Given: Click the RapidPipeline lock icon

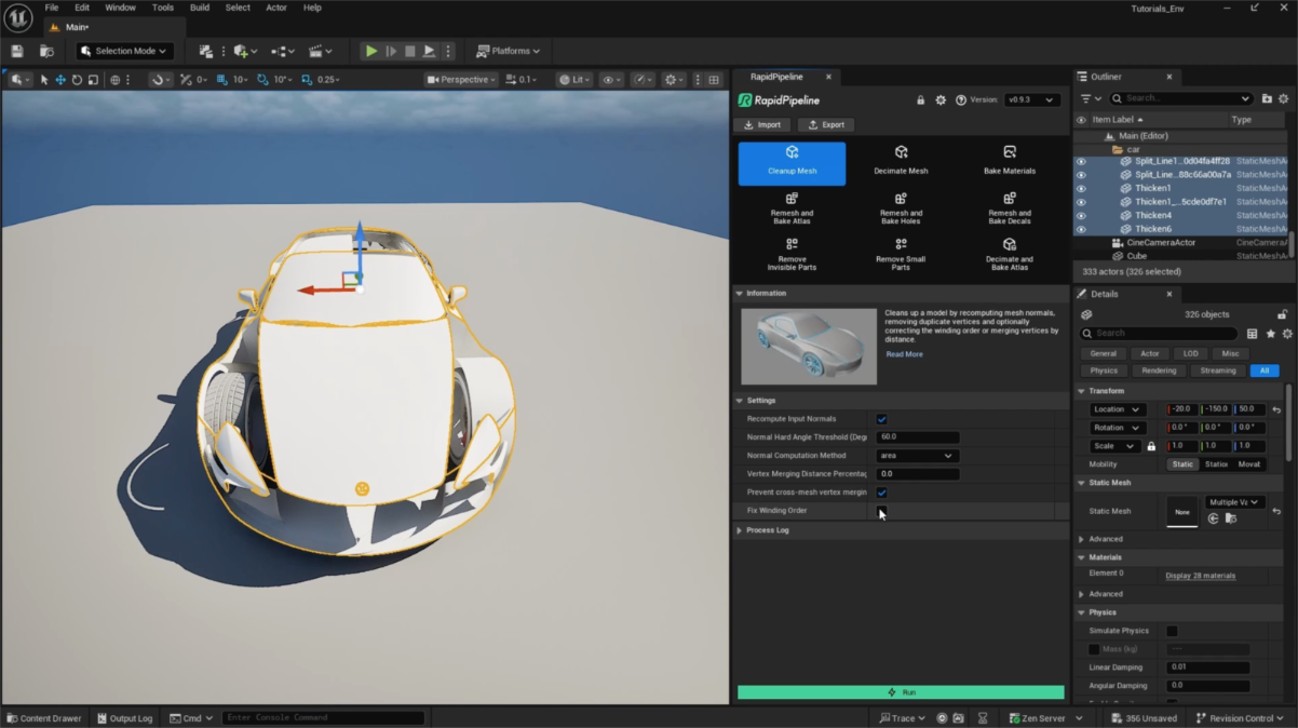Looking at the screenshot, I should pyautogui.click(x=921, y=100).
